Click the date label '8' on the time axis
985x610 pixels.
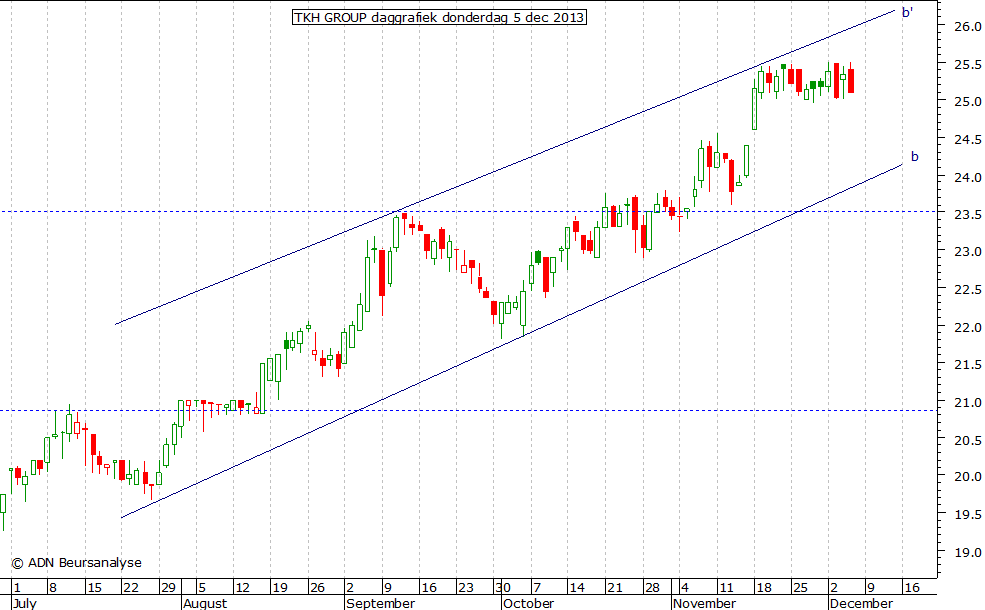pos(53,588)
